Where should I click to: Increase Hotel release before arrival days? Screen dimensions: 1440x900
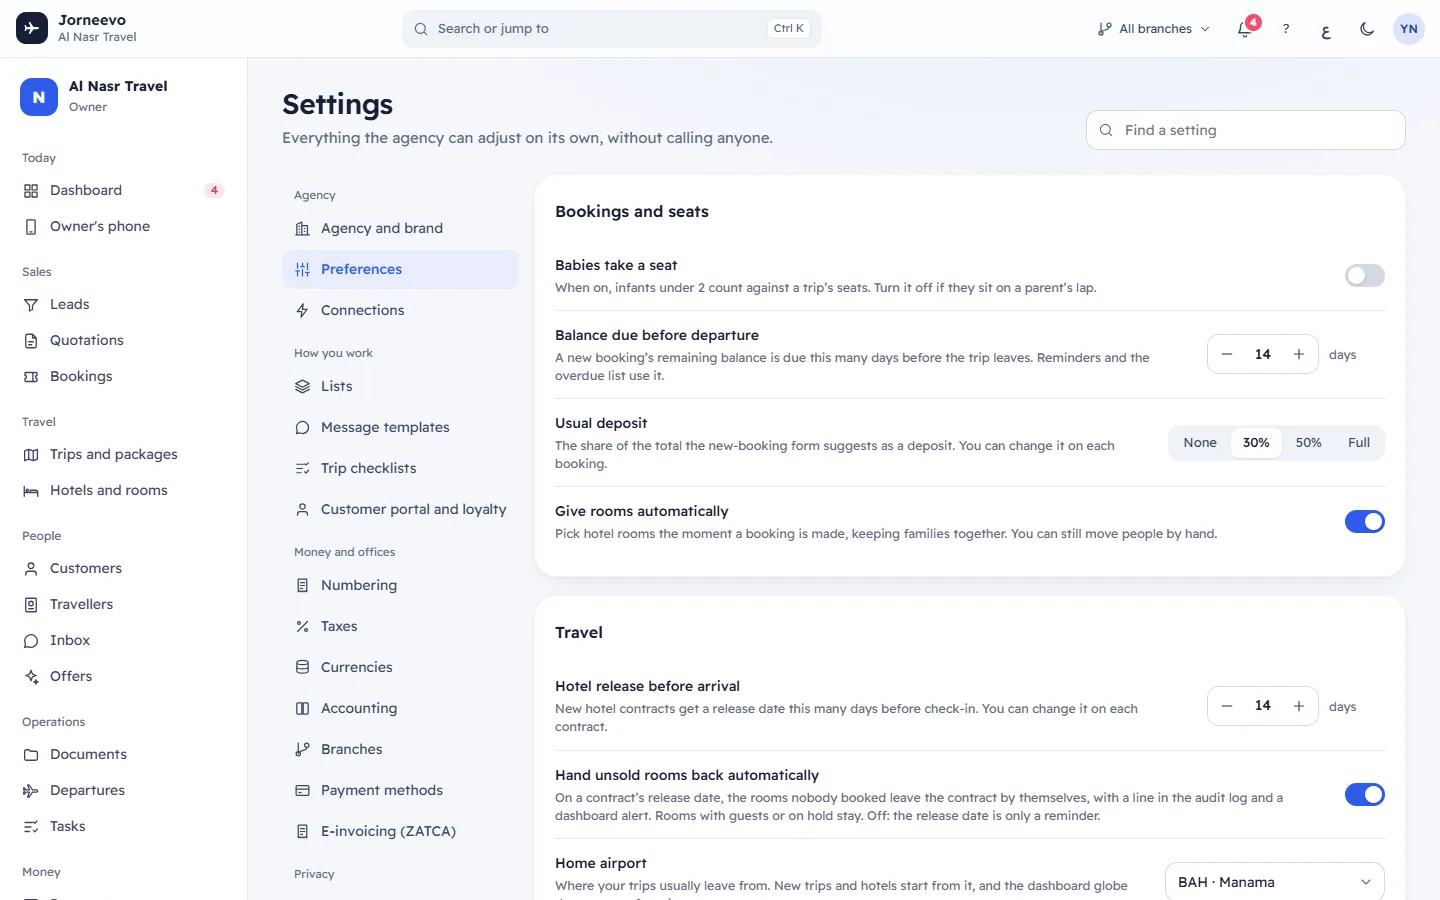(x=1299, y=706)
